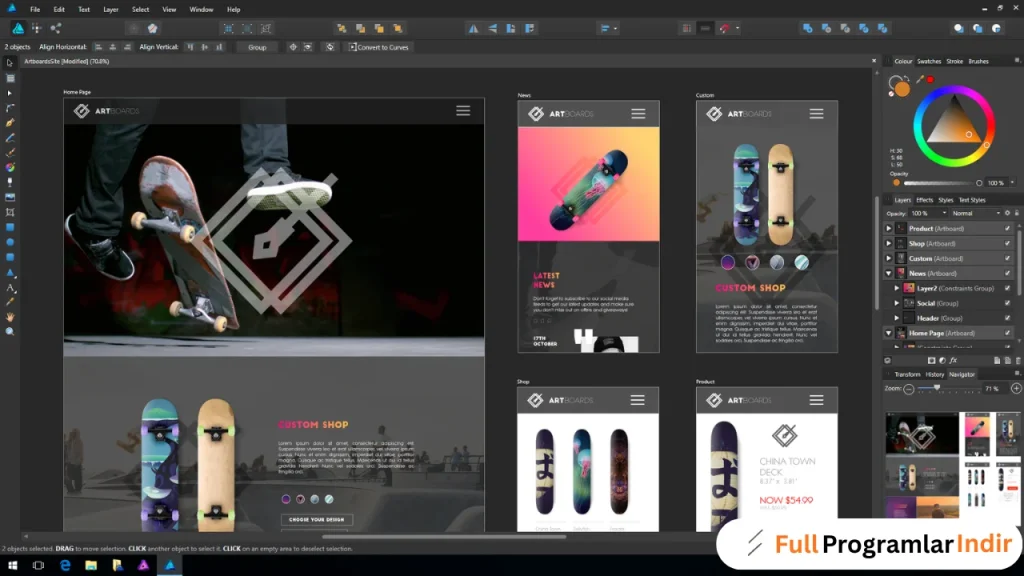Move selection to back of arrangement

(x=342, y=29)
